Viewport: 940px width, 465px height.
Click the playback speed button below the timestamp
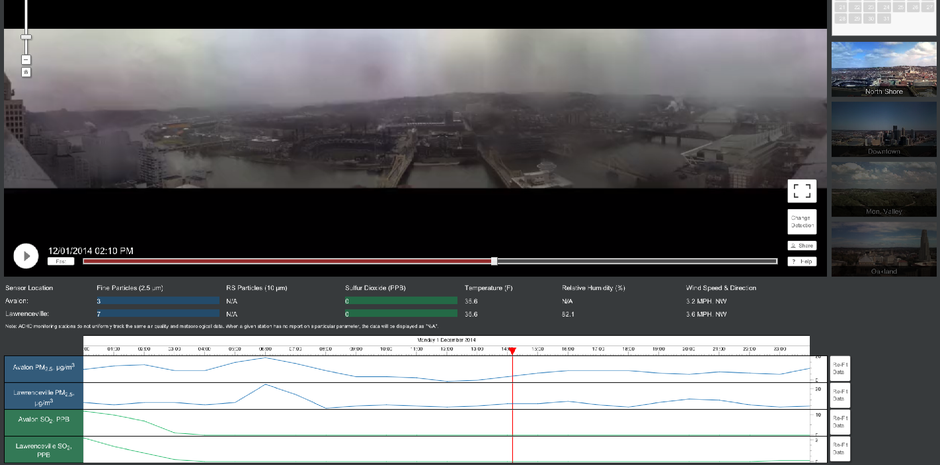pyautogui.click(x=60, y=262)
